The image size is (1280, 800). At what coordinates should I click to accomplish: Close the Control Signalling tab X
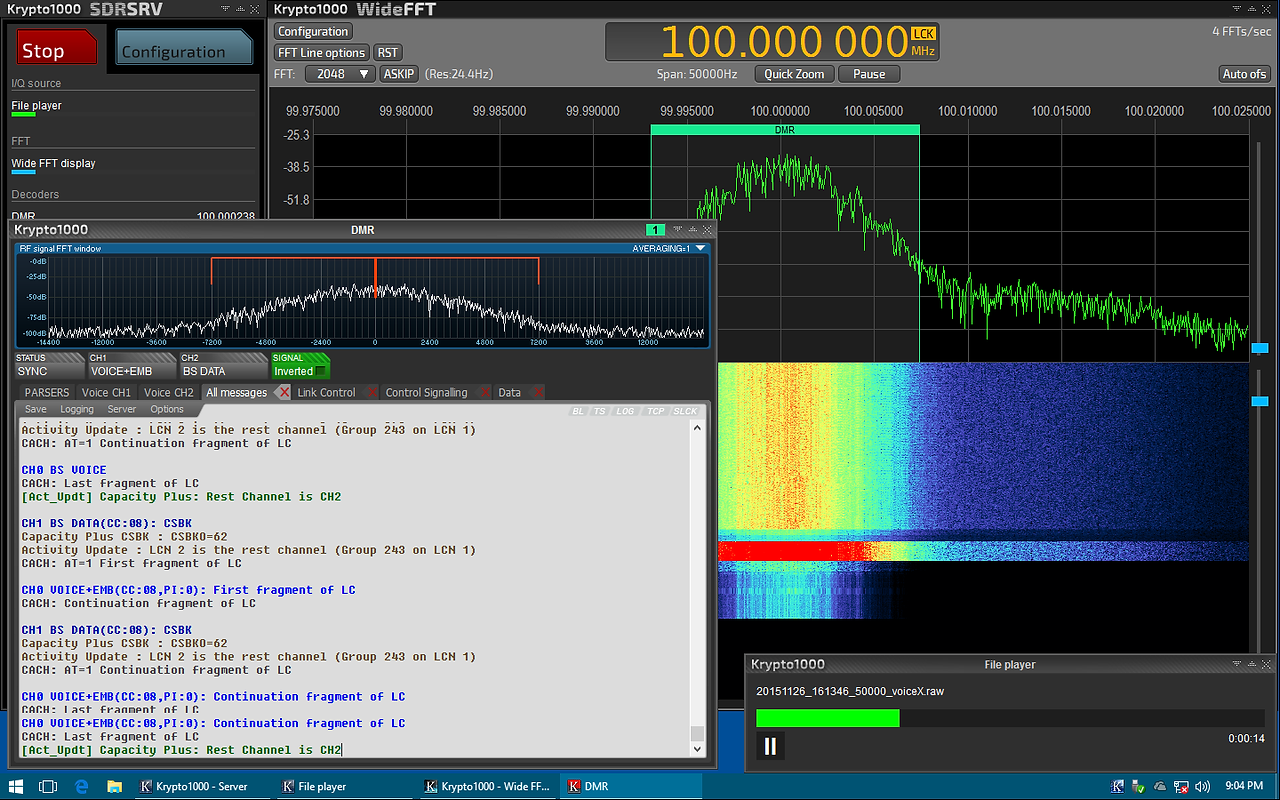click(485, 393)
